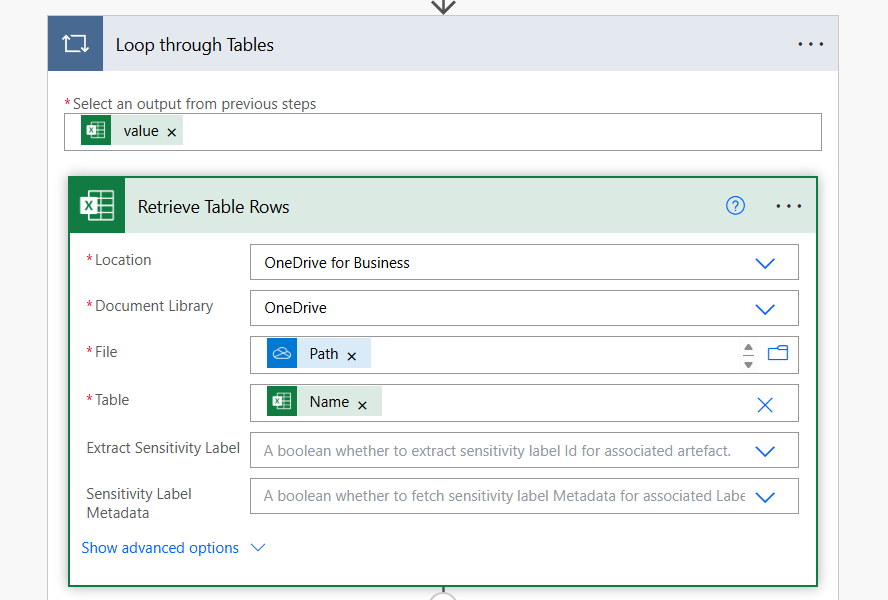Viewport: 888px width, 600px height.
Task: Click the OneDrive icon on Path token
Action: tap(282, 354)
